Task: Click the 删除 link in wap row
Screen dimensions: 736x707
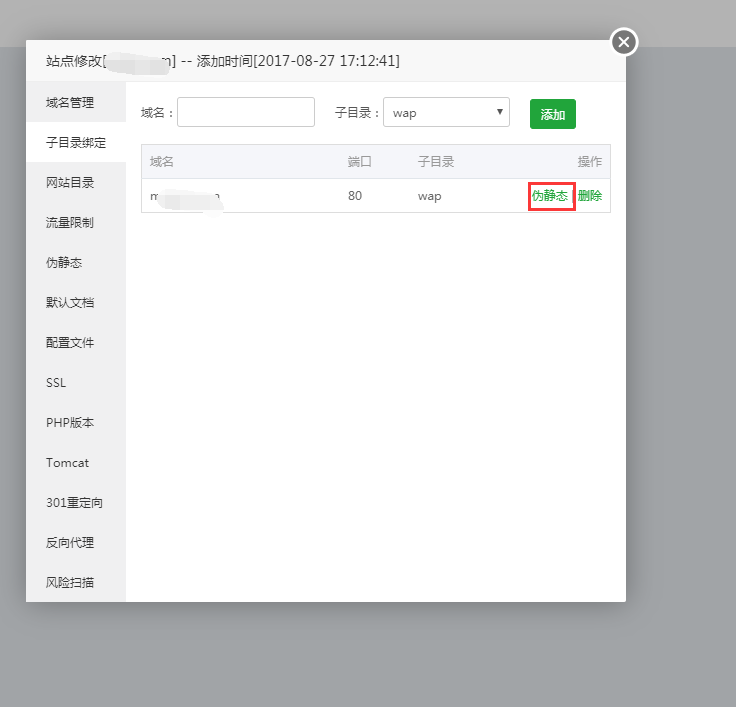Action: (590, 195)
